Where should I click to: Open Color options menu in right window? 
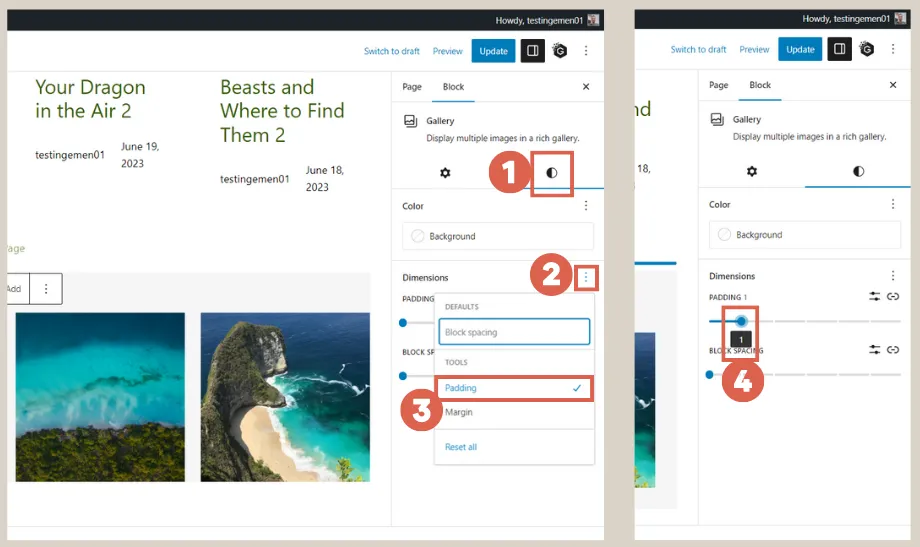coord(892,204)
